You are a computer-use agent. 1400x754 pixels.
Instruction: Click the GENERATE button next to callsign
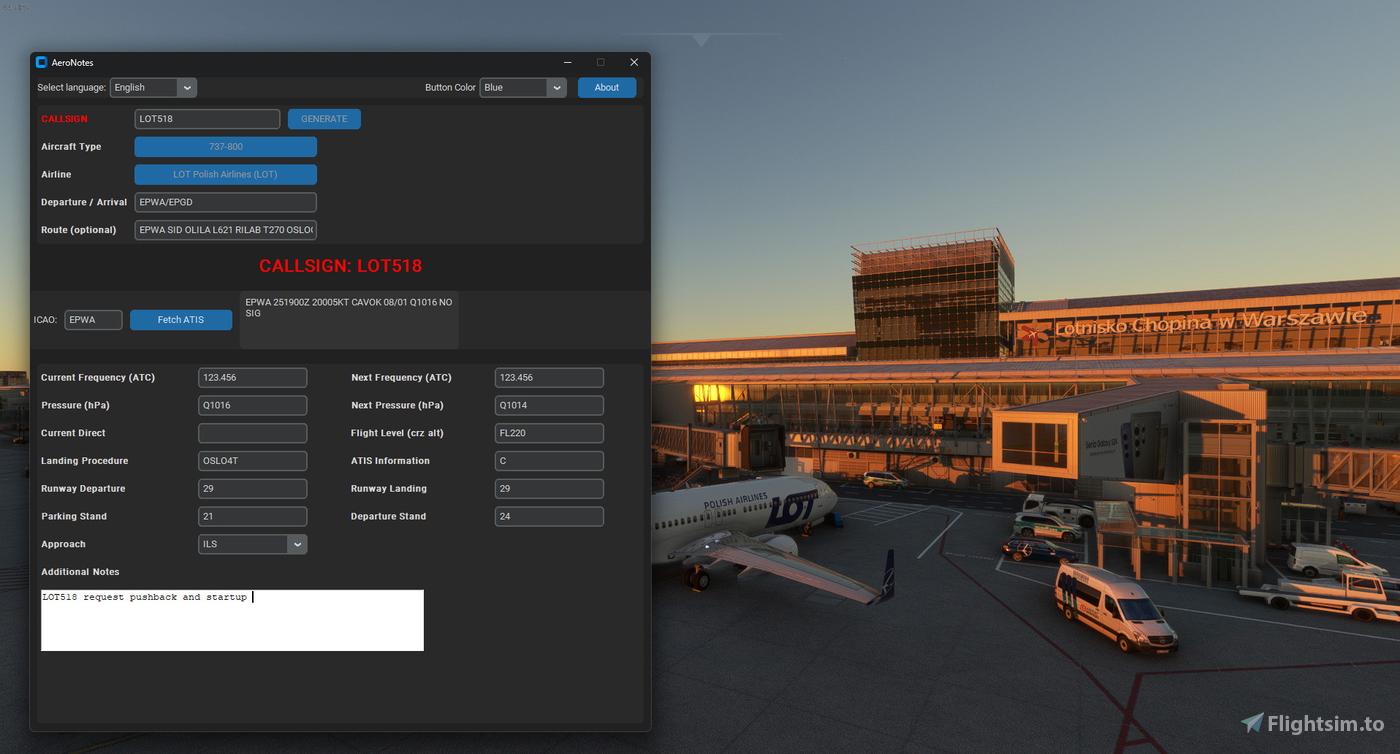(x=324, y=118)
